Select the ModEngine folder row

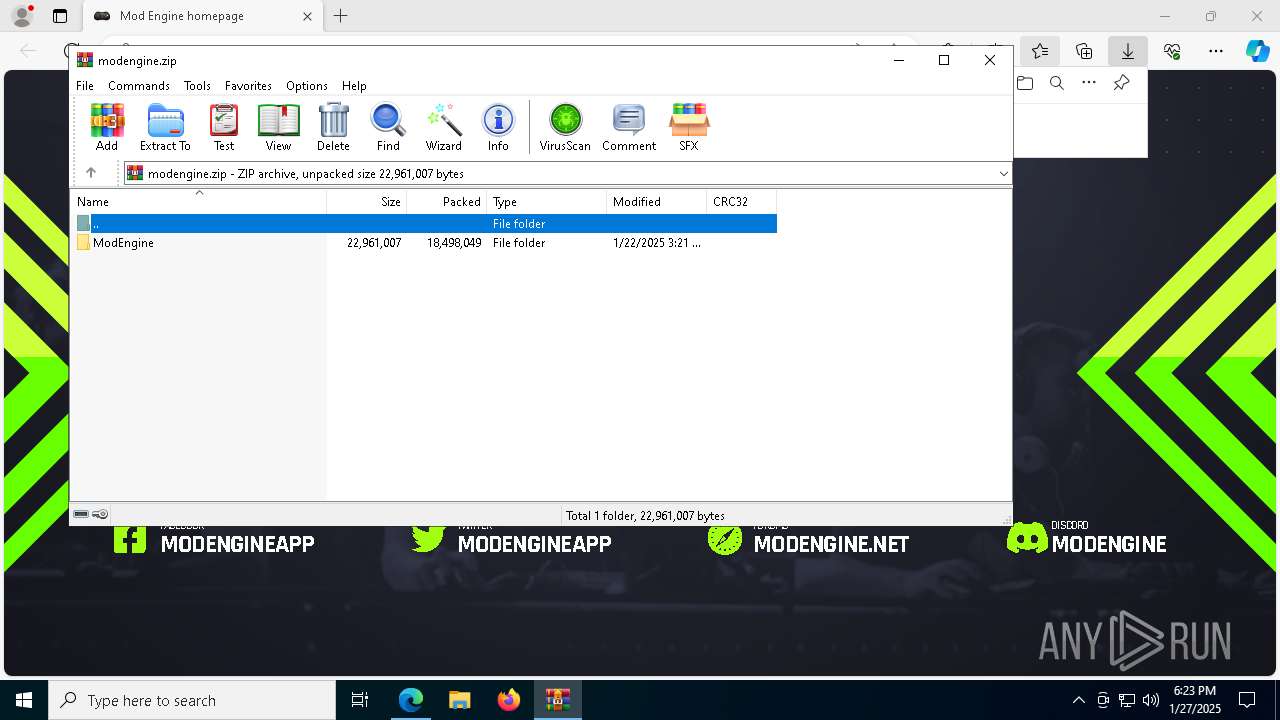coord(426,243)
